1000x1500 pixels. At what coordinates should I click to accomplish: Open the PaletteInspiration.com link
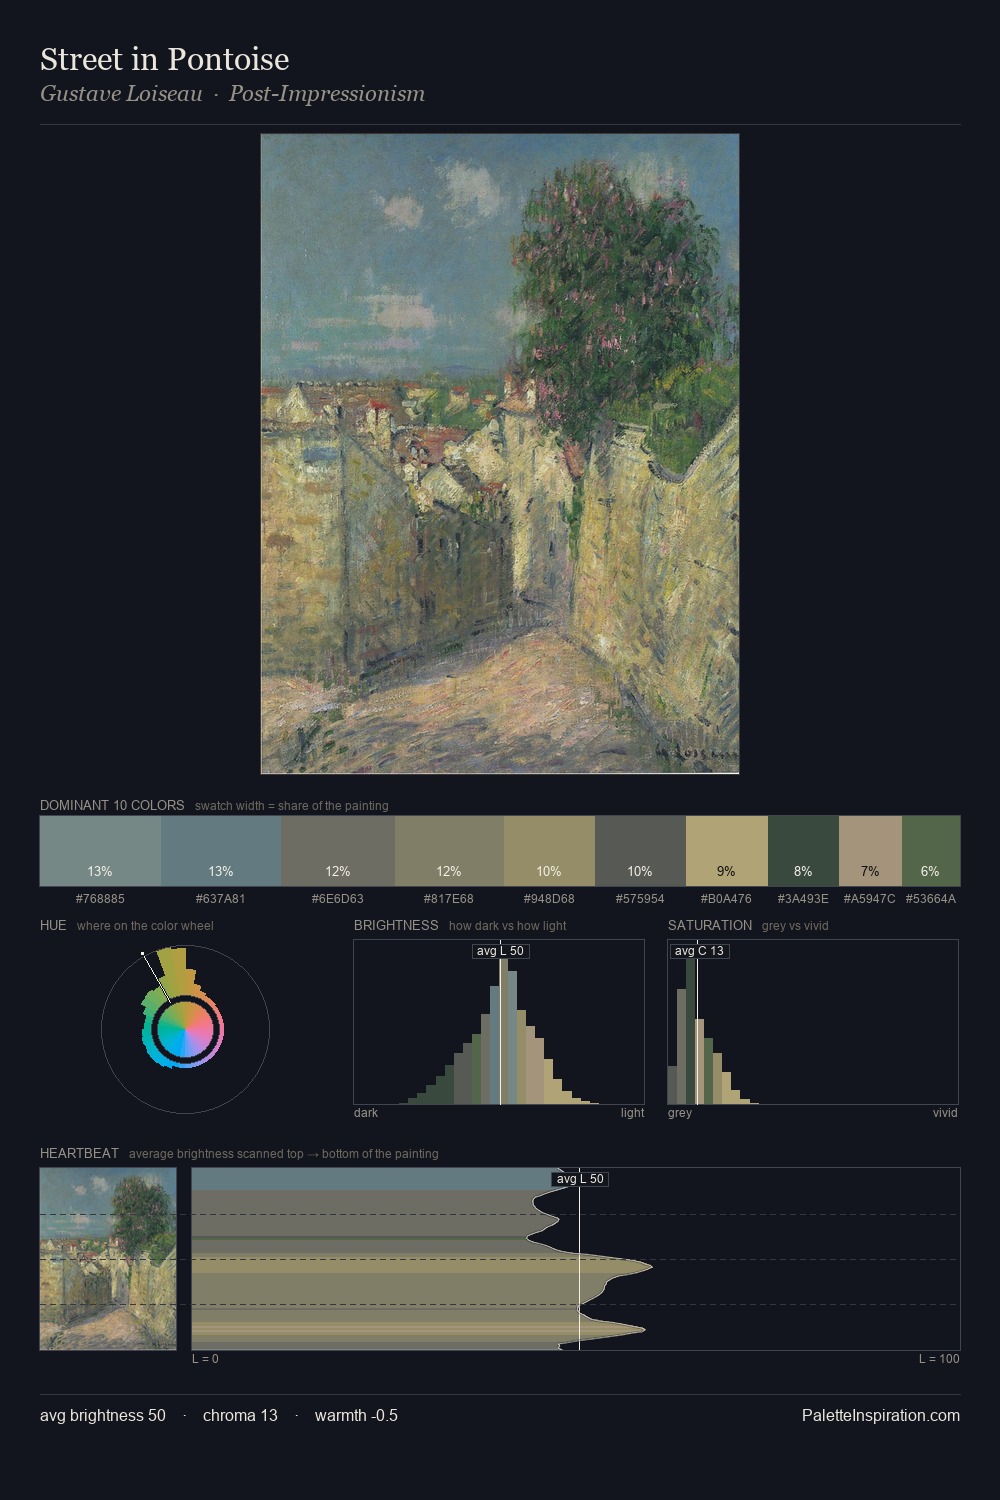click(x=881, y=1415)
